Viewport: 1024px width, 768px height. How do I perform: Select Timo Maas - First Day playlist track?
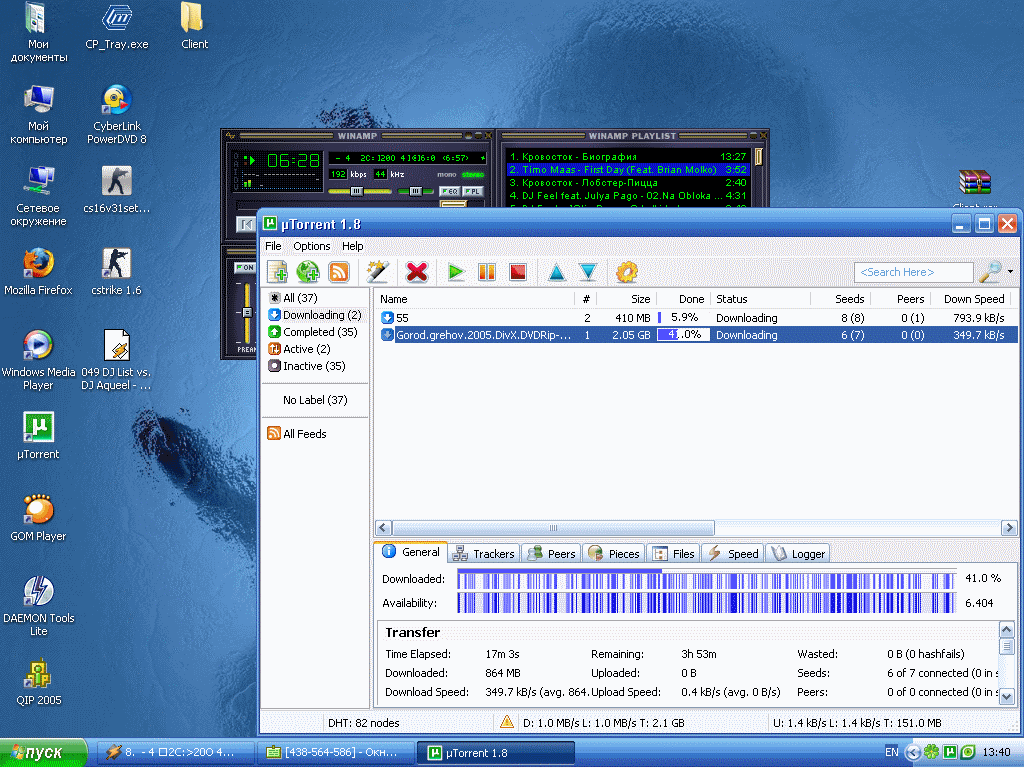pyautogui.click(x=627, y=170)
